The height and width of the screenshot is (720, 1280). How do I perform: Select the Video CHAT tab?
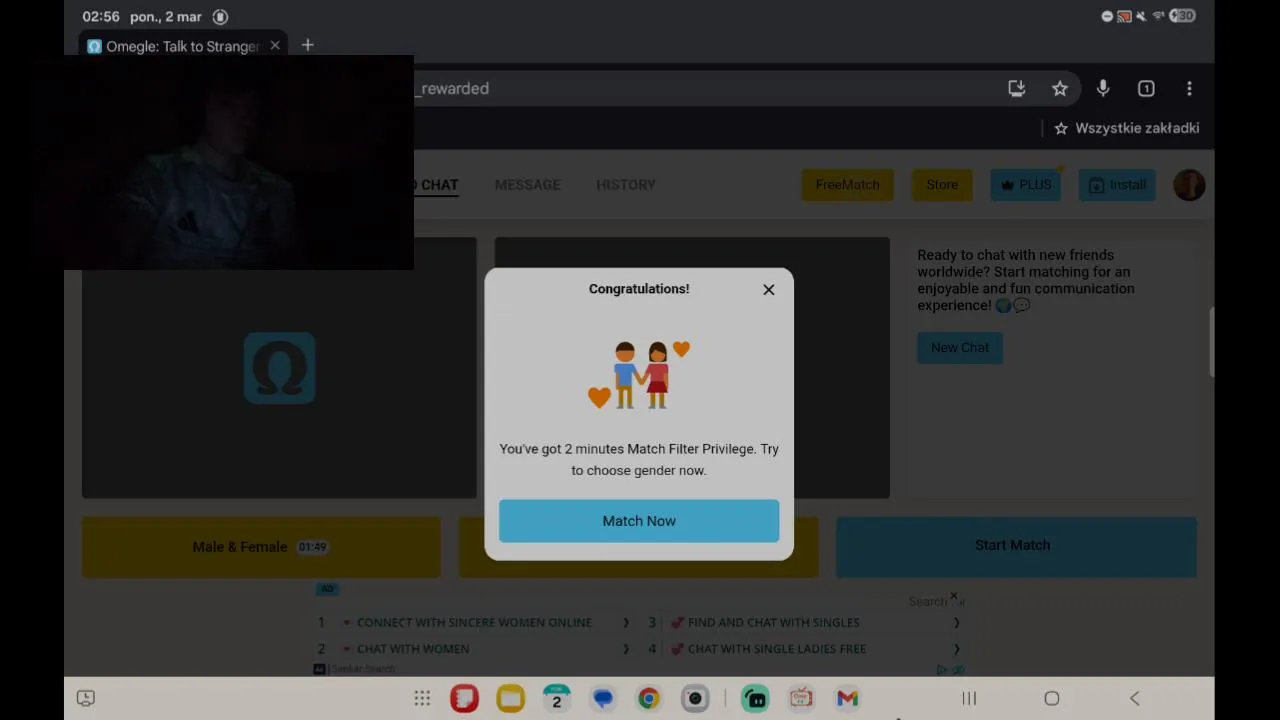[x=436, y=185]
